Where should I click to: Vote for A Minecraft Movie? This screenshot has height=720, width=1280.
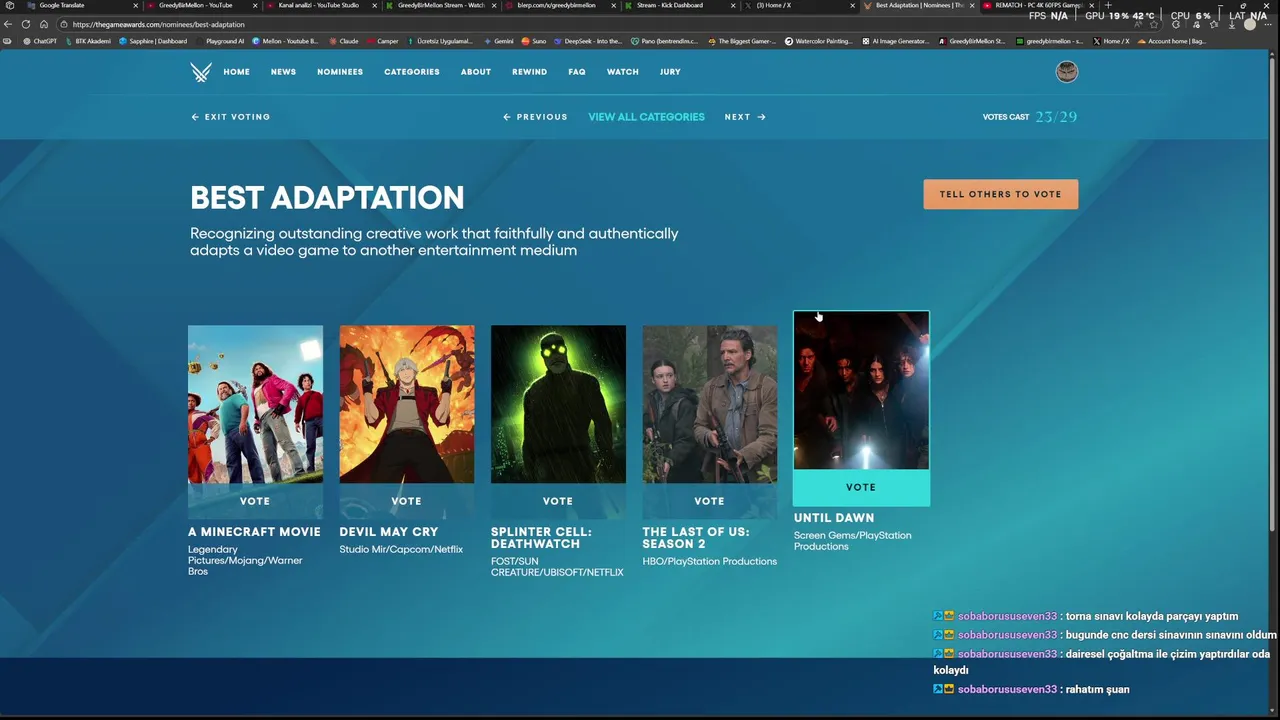(255, 501)
